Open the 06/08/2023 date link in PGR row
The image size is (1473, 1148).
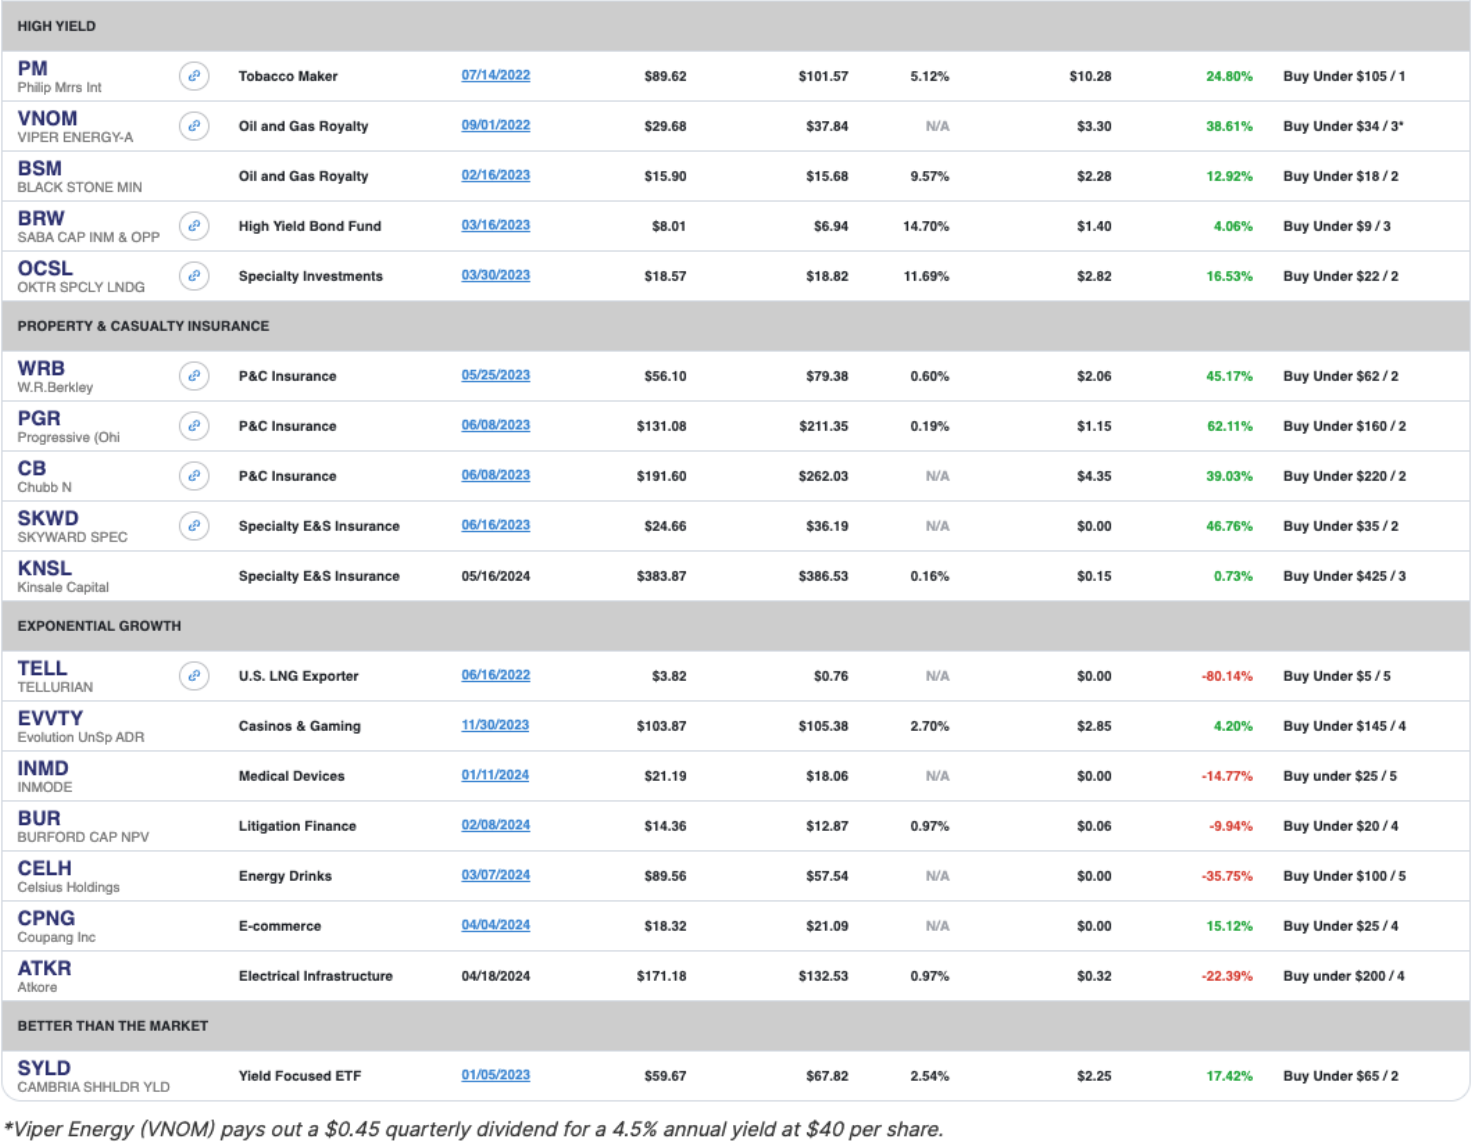pos(496,425)
